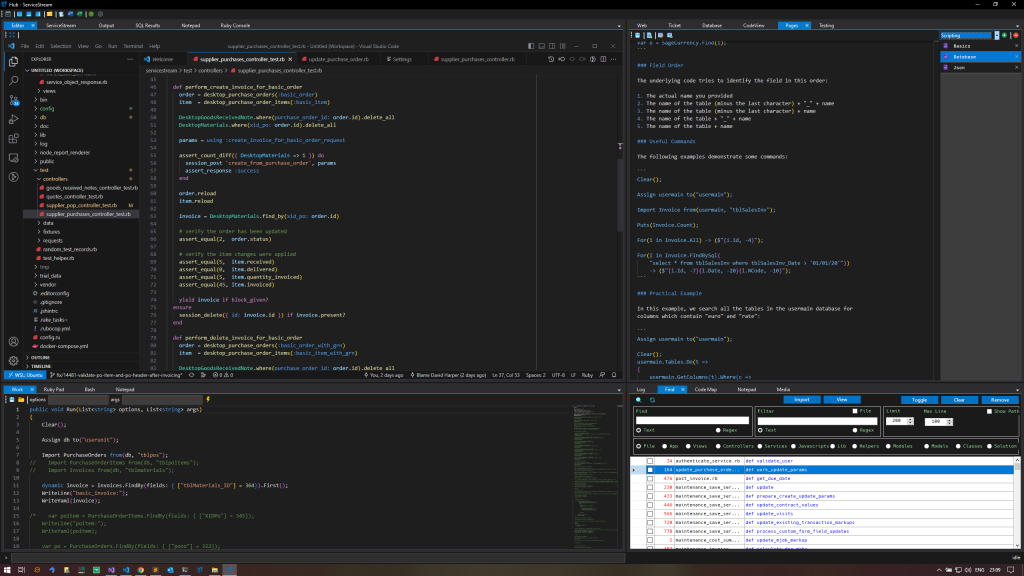Open supplier_pop_controller_test.rb in the Explorer
This screenshot has height=576, width=1024.
pyautogui.click(x=81, y=205)
